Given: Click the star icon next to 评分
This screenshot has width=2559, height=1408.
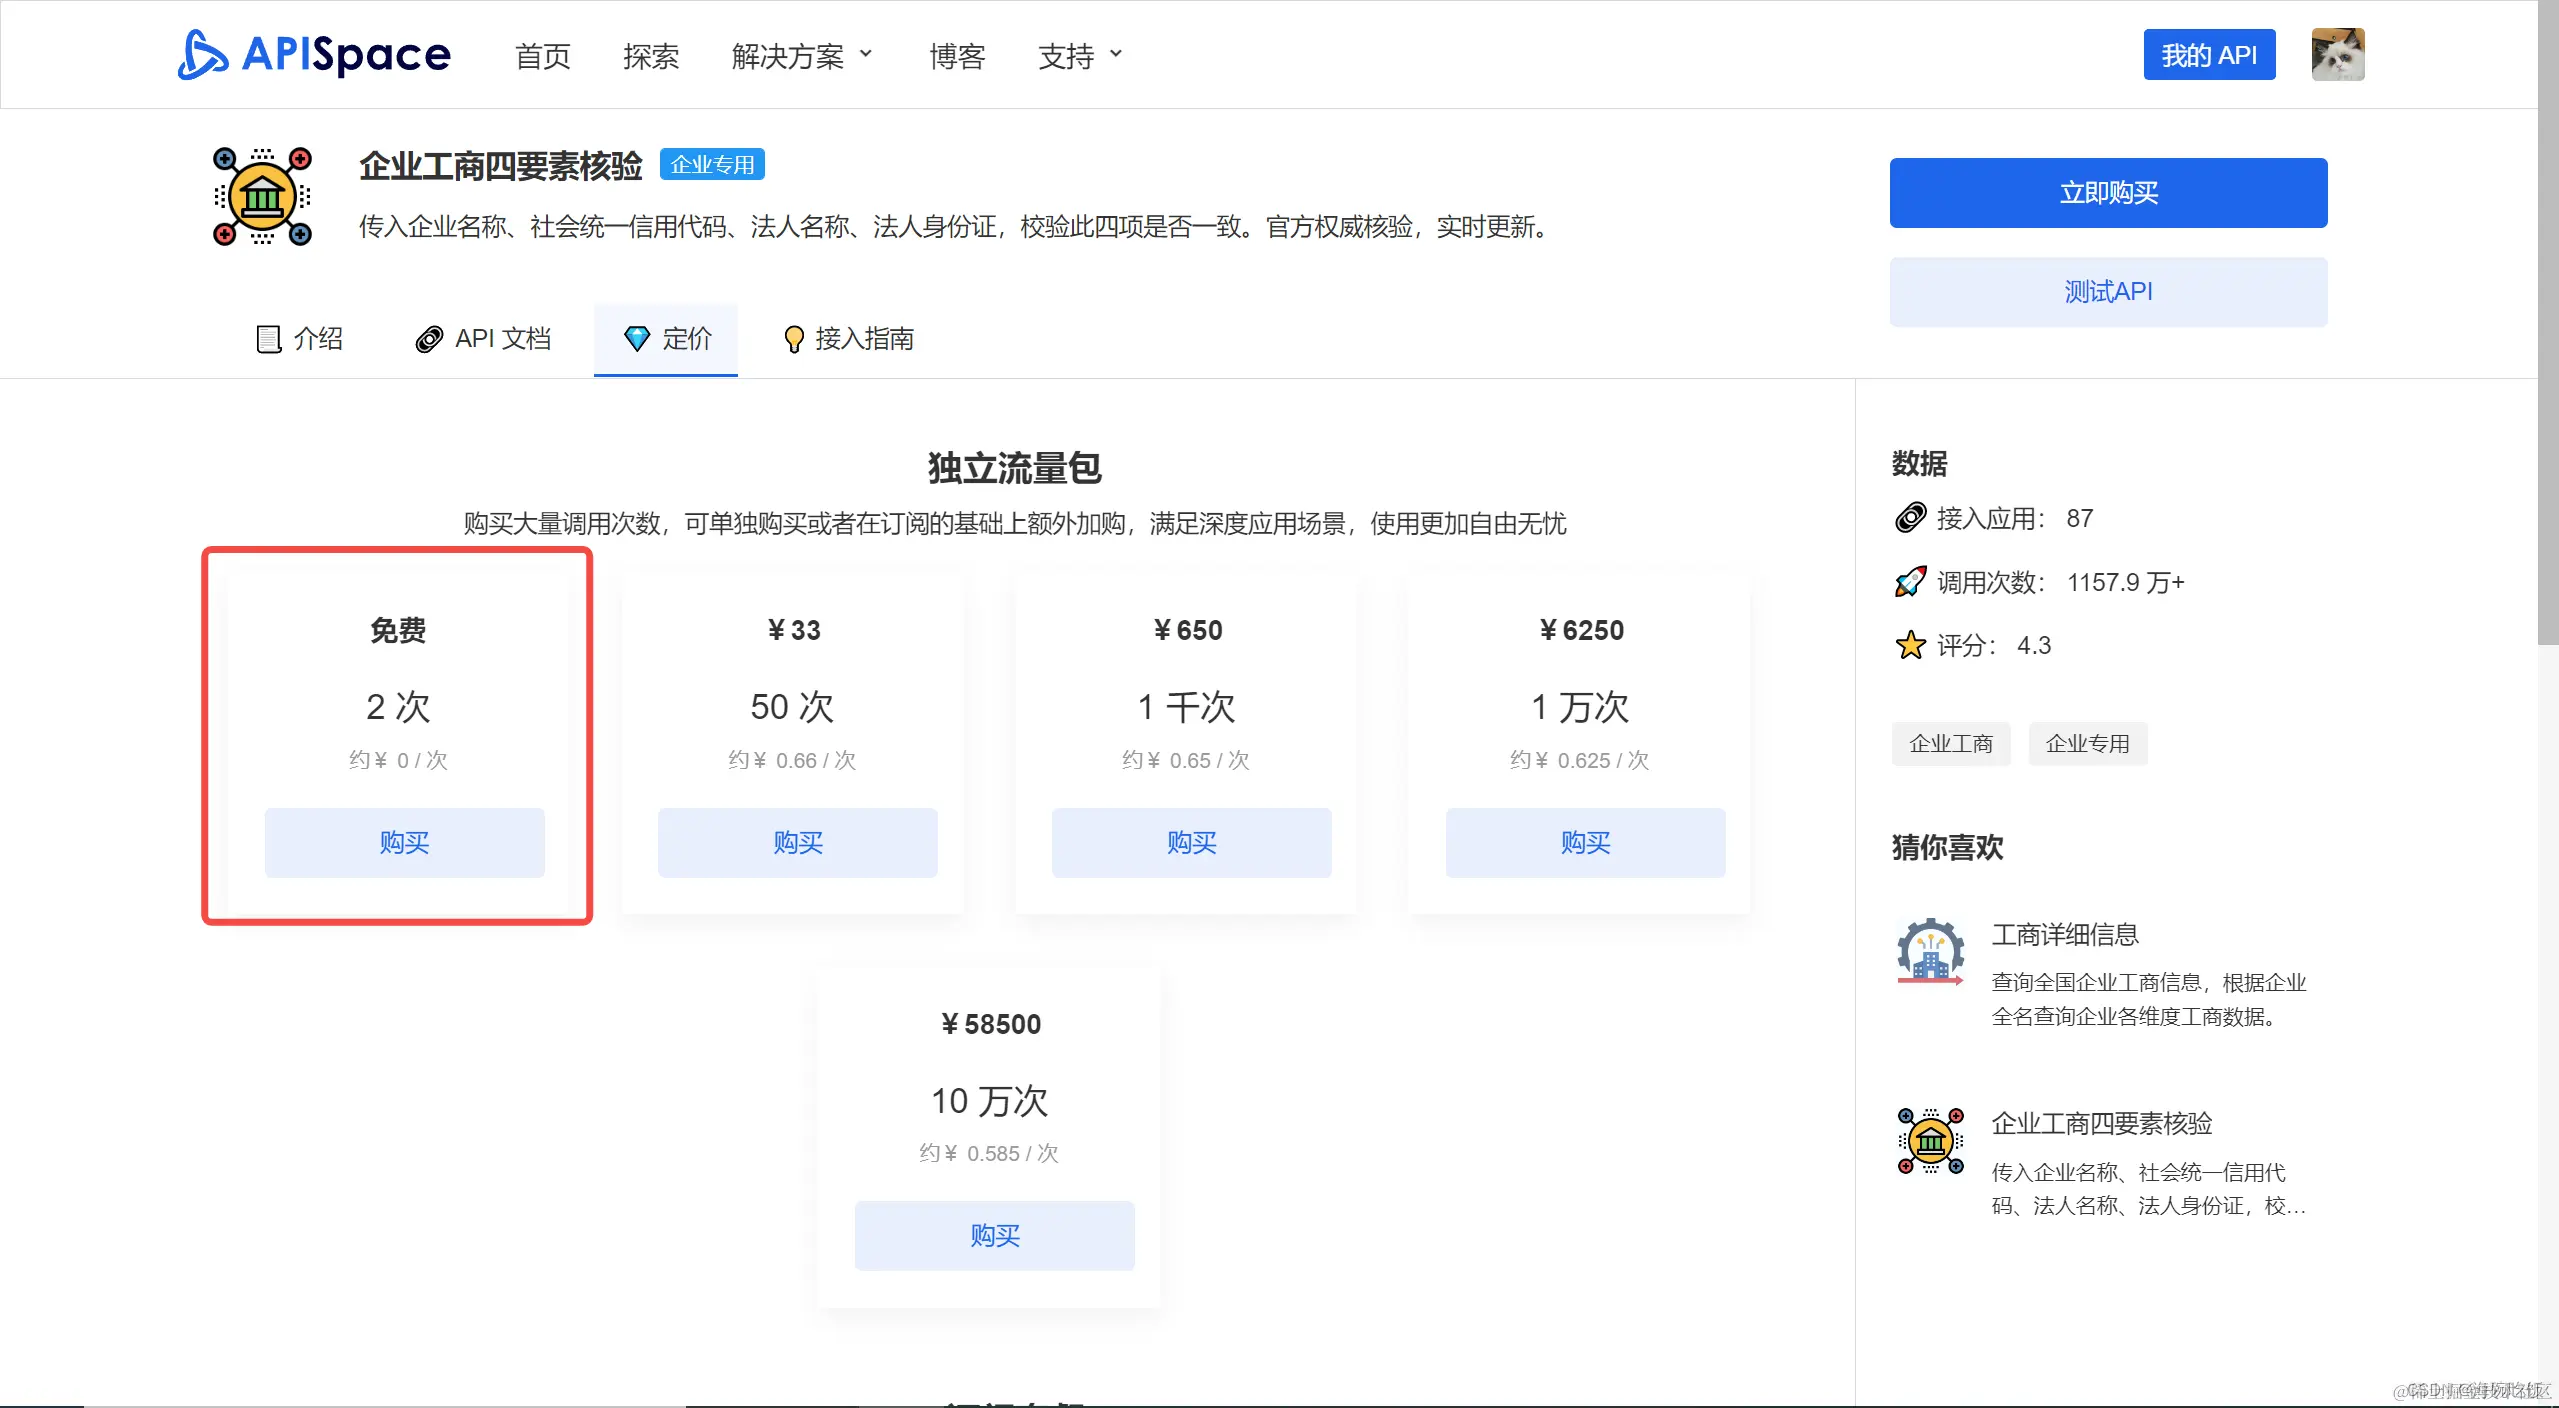Looking at the screenshot, I should [x=1910, y=645].
